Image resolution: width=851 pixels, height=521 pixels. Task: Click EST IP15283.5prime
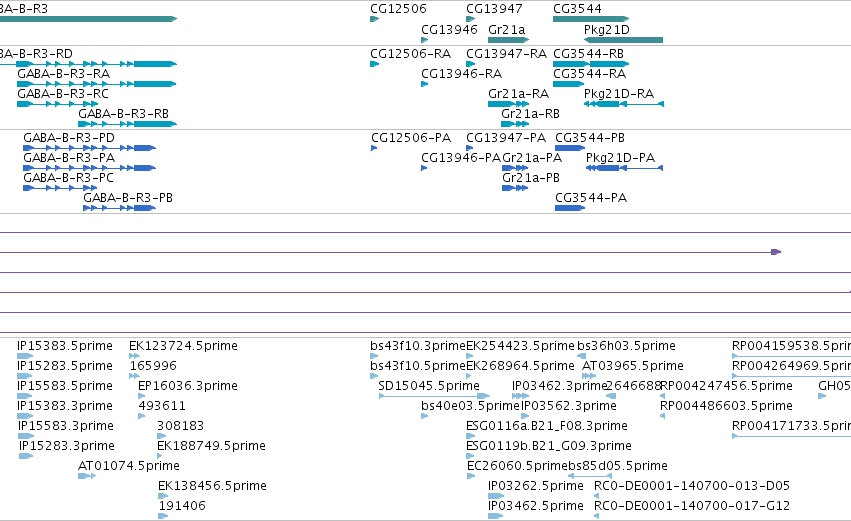tap(65, 366)
